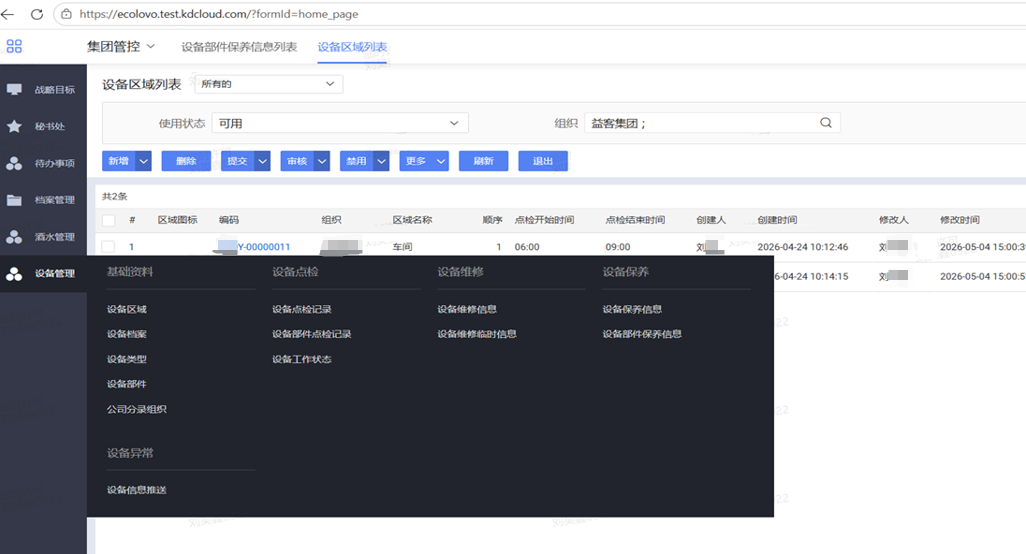Click the 区域名称 column header

[412, 220]
